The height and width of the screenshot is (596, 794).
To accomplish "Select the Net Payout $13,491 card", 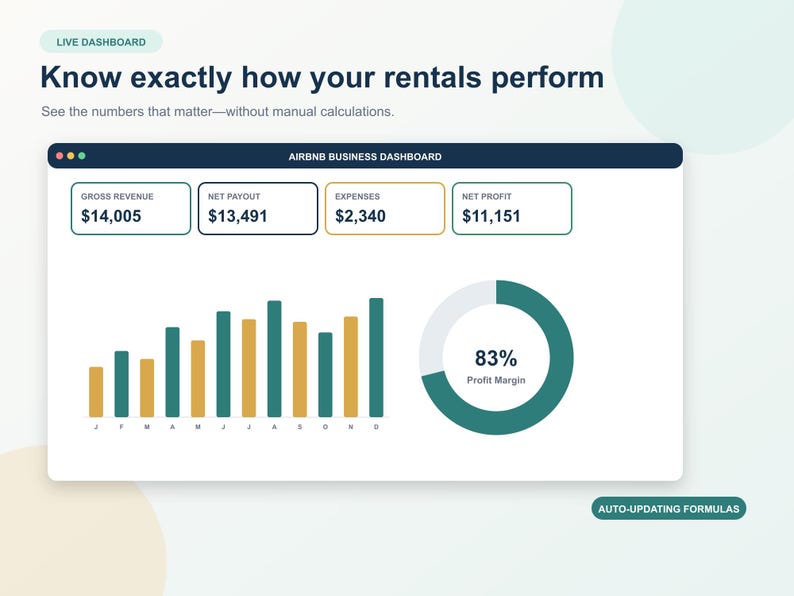I will click(258, 209).
